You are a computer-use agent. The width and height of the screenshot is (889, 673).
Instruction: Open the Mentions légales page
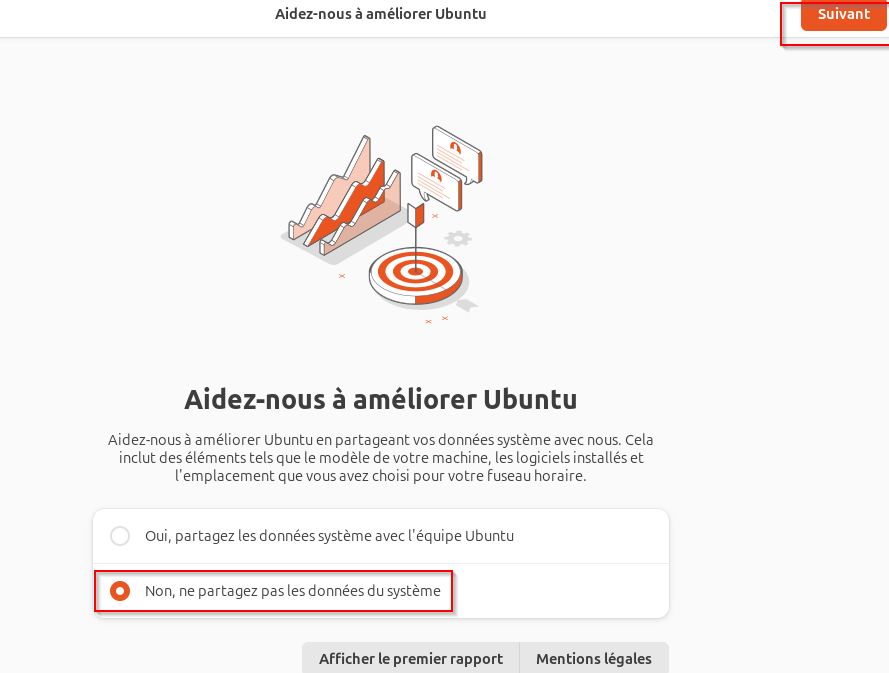[594, 658]
